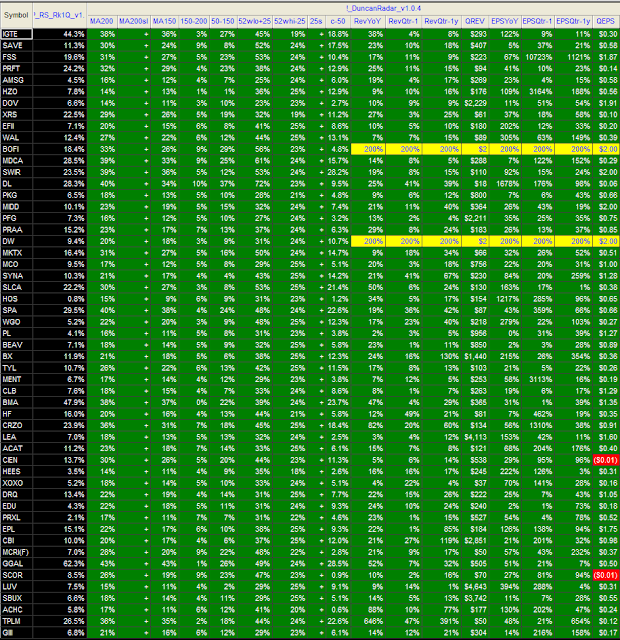620x640 pixels.
Task: Select the PRAA symbol cell
Action: point(16,230)
